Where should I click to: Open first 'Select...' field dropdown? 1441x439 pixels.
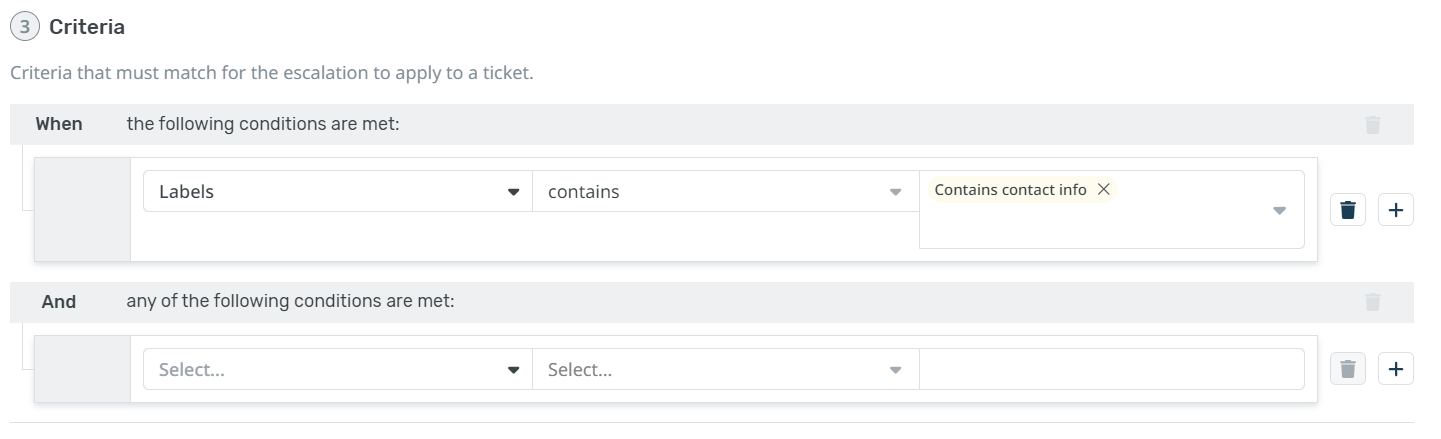click(337, 370)
